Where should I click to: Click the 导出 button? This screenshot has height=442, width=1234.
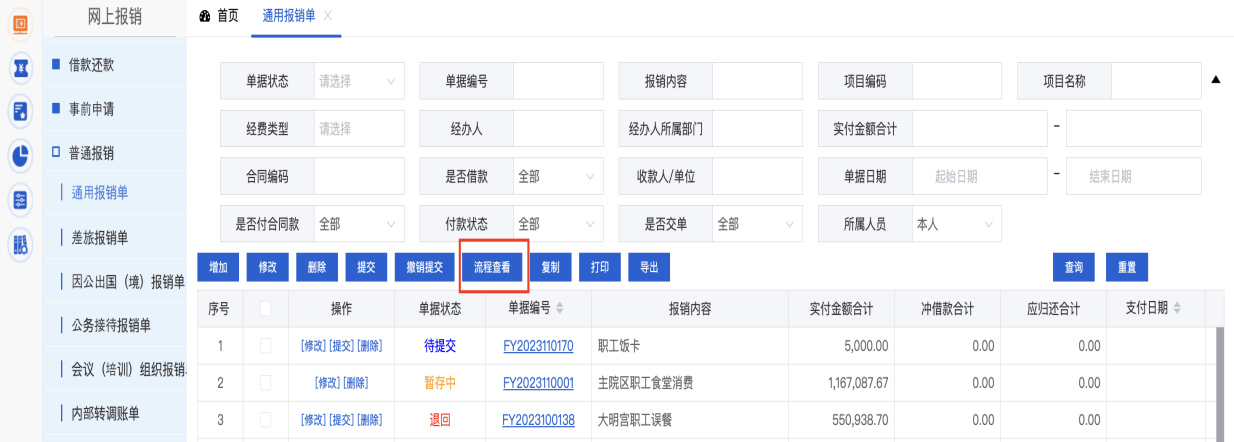point(649,267)
